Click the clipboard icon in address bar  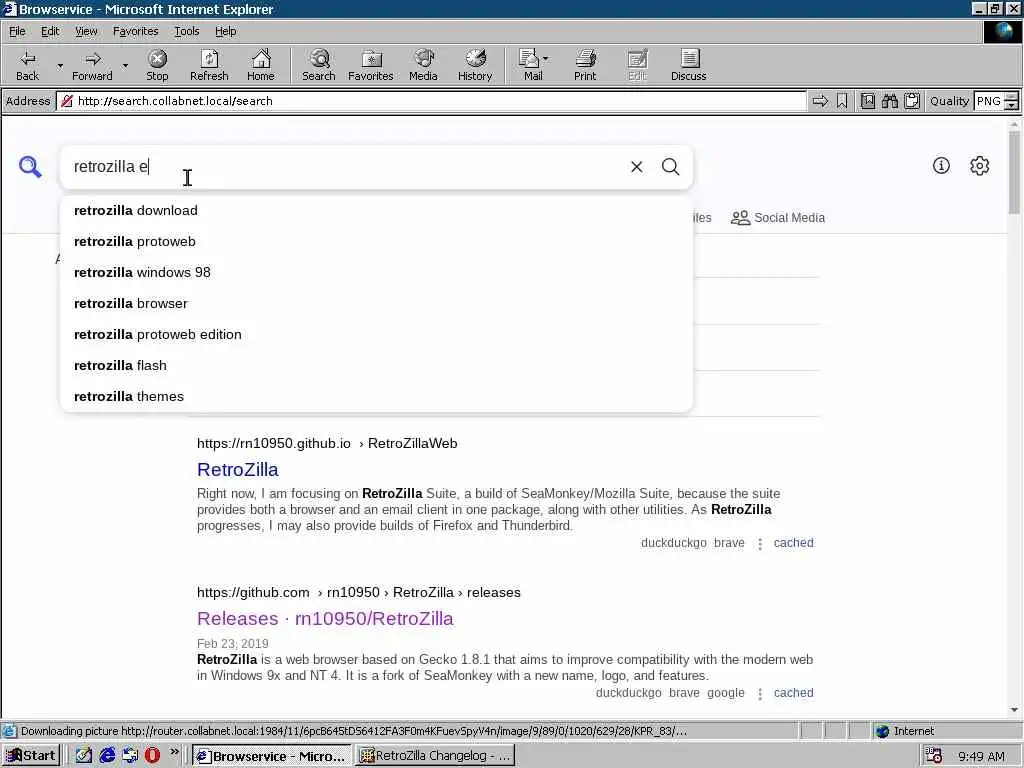point(912,101)
